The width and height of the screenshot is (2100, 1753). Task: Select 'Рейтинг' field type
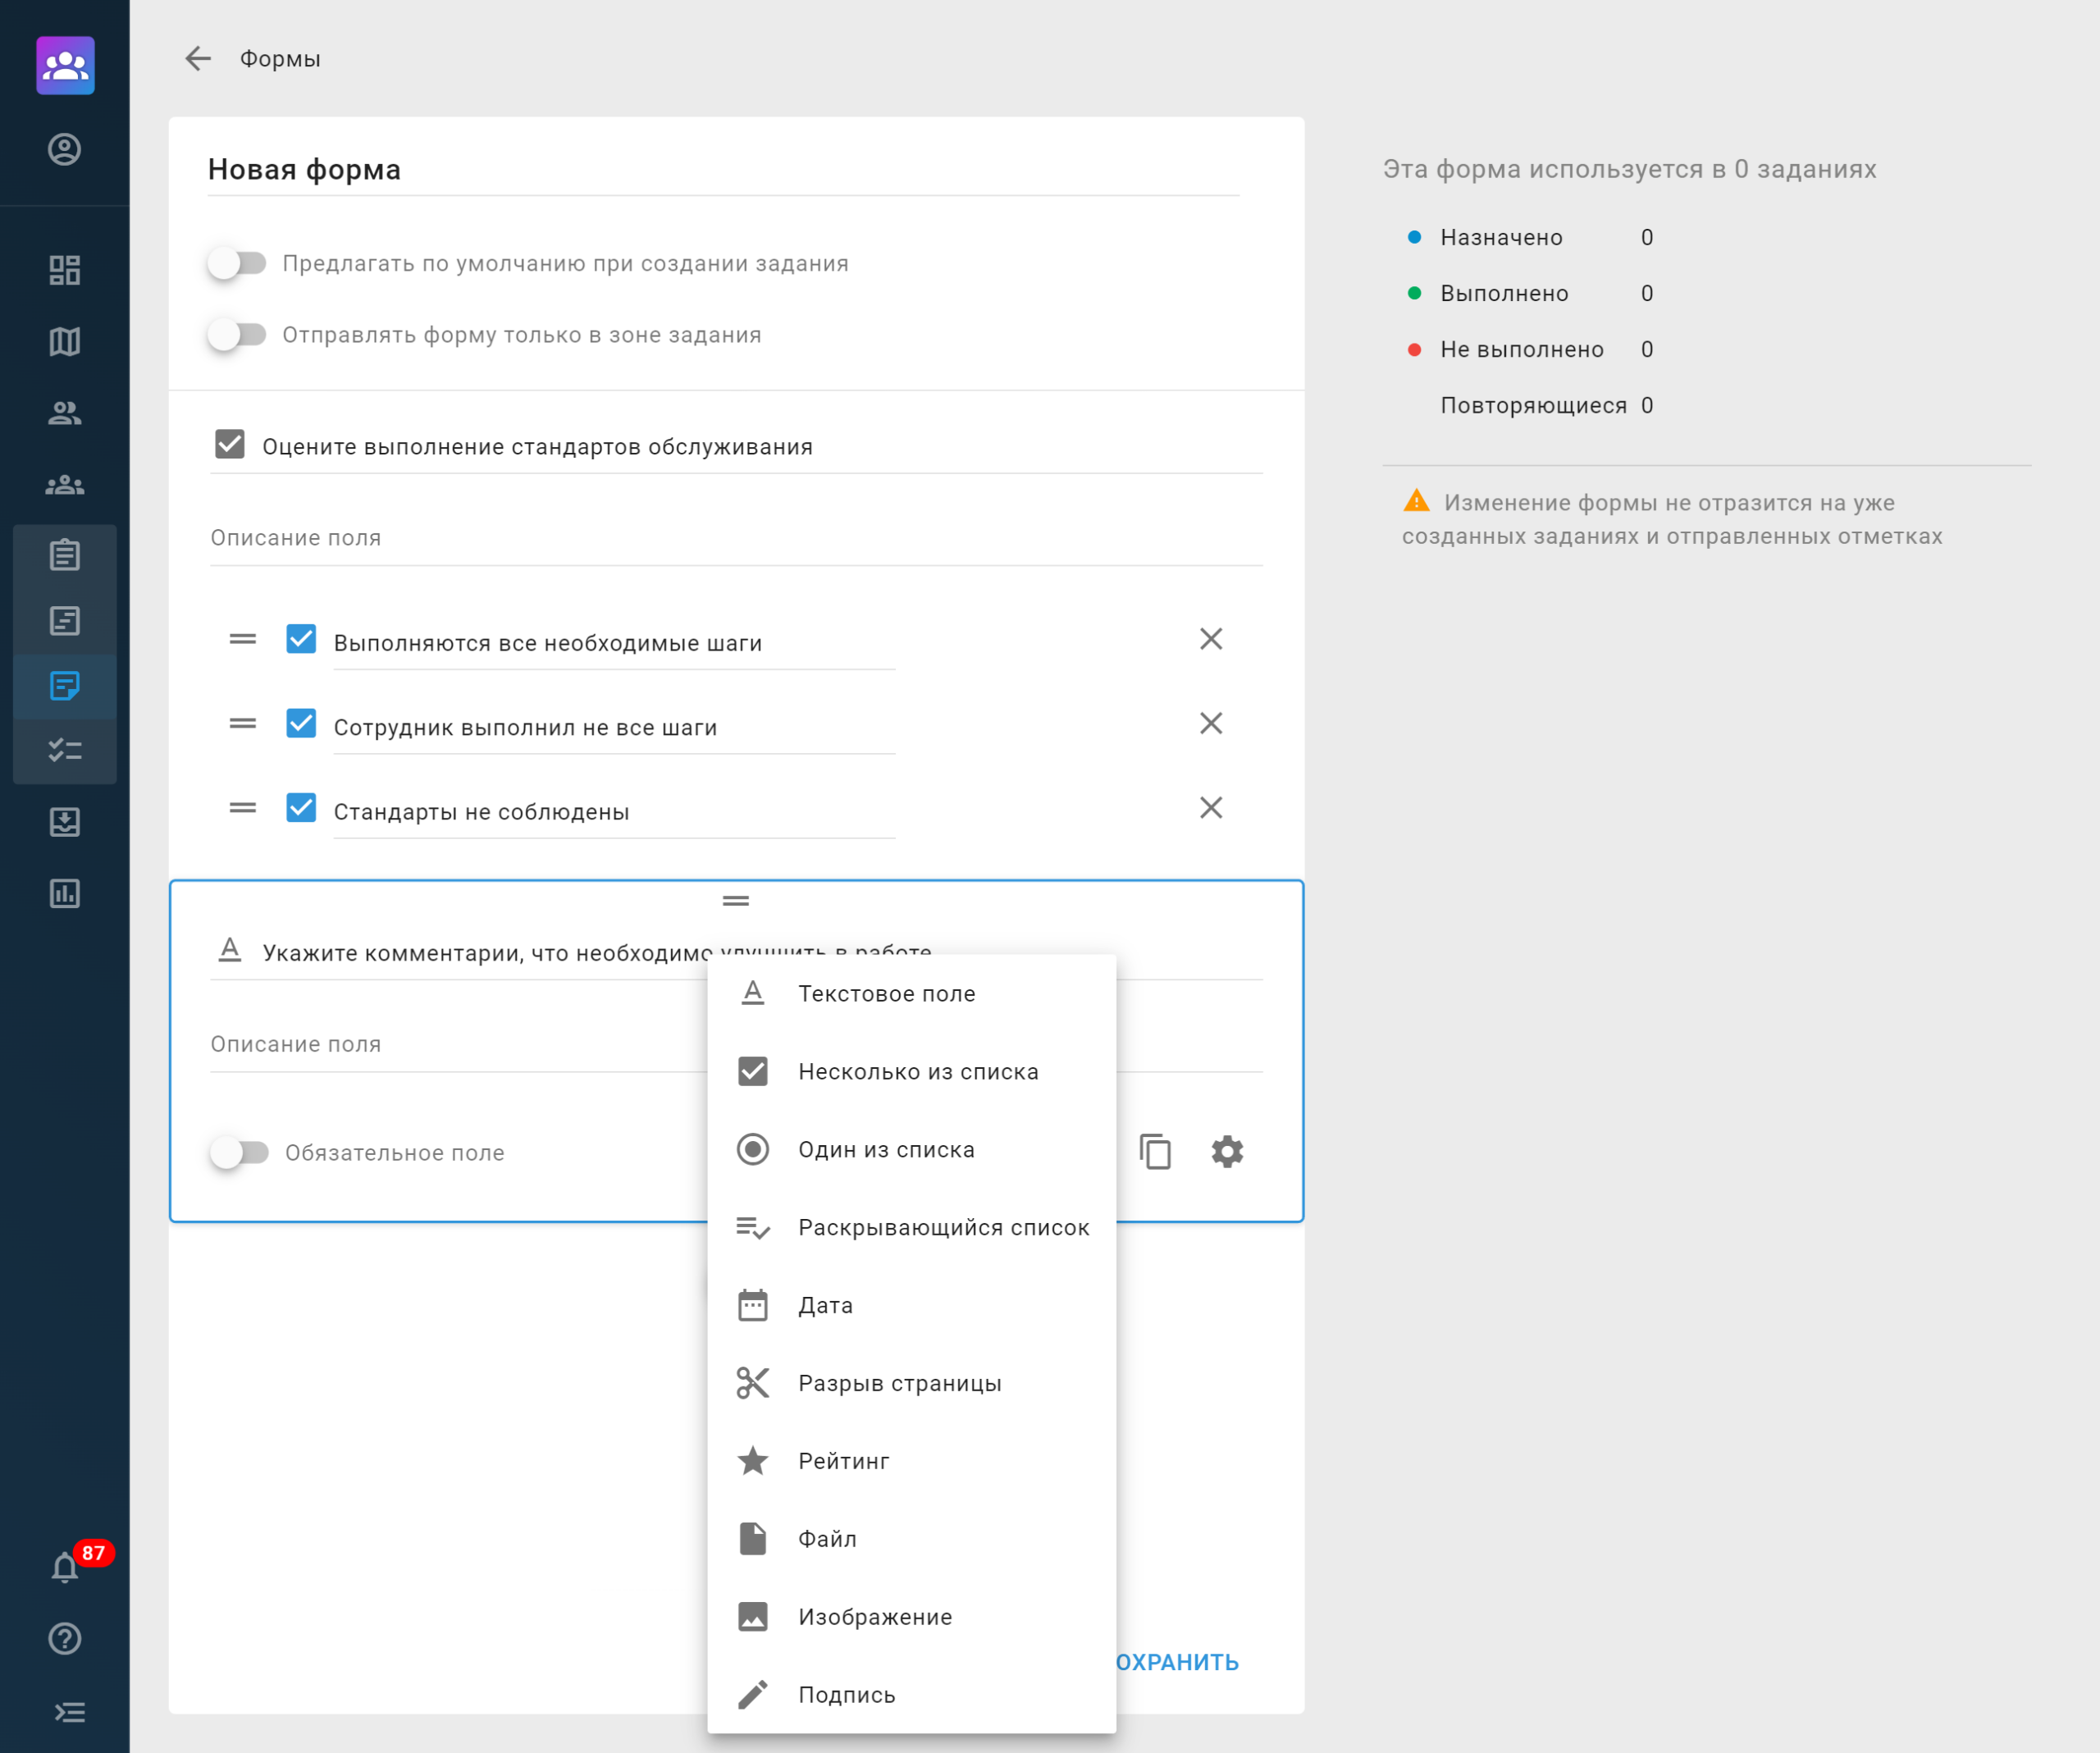(912, 1461)
